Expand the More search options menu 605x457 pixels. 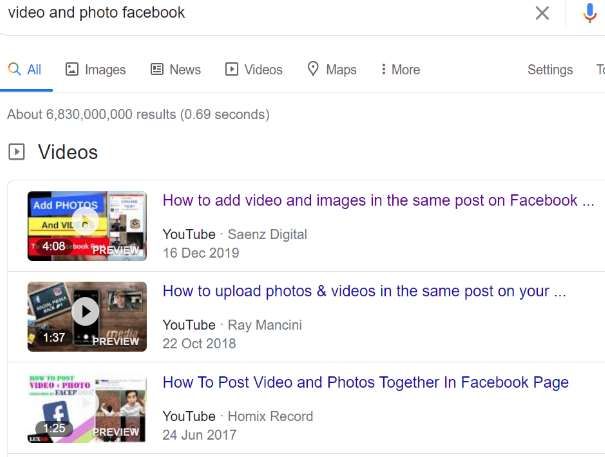pos(400,69)
